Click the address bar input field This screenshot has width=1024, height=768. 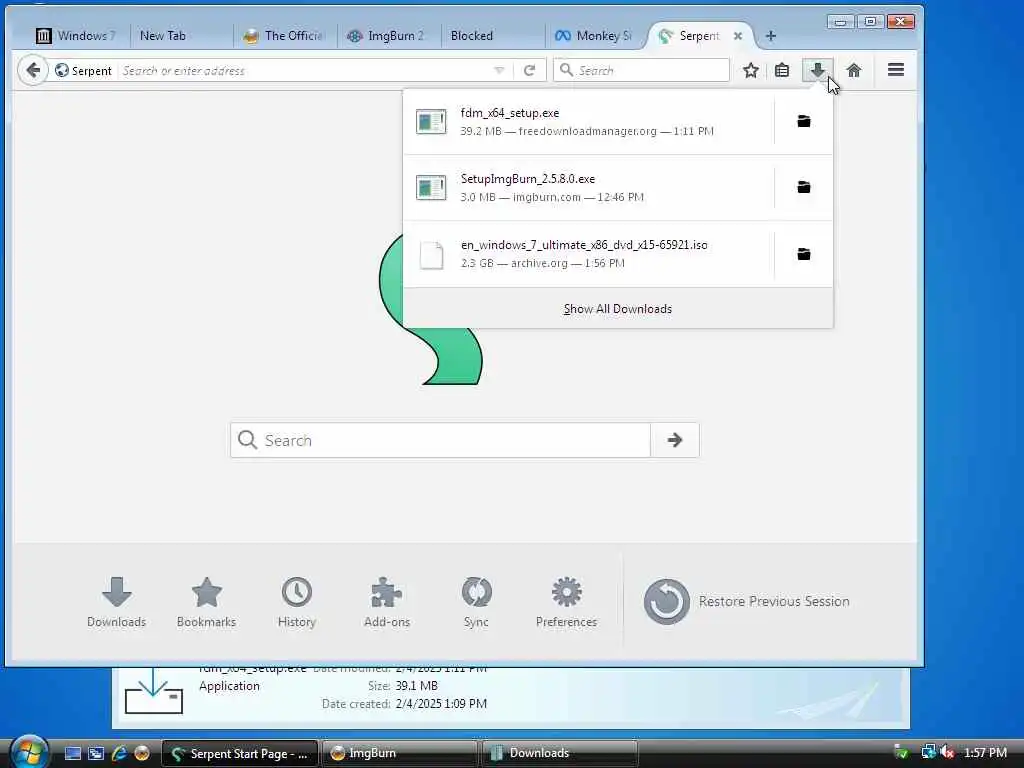[x=304, y=70]
